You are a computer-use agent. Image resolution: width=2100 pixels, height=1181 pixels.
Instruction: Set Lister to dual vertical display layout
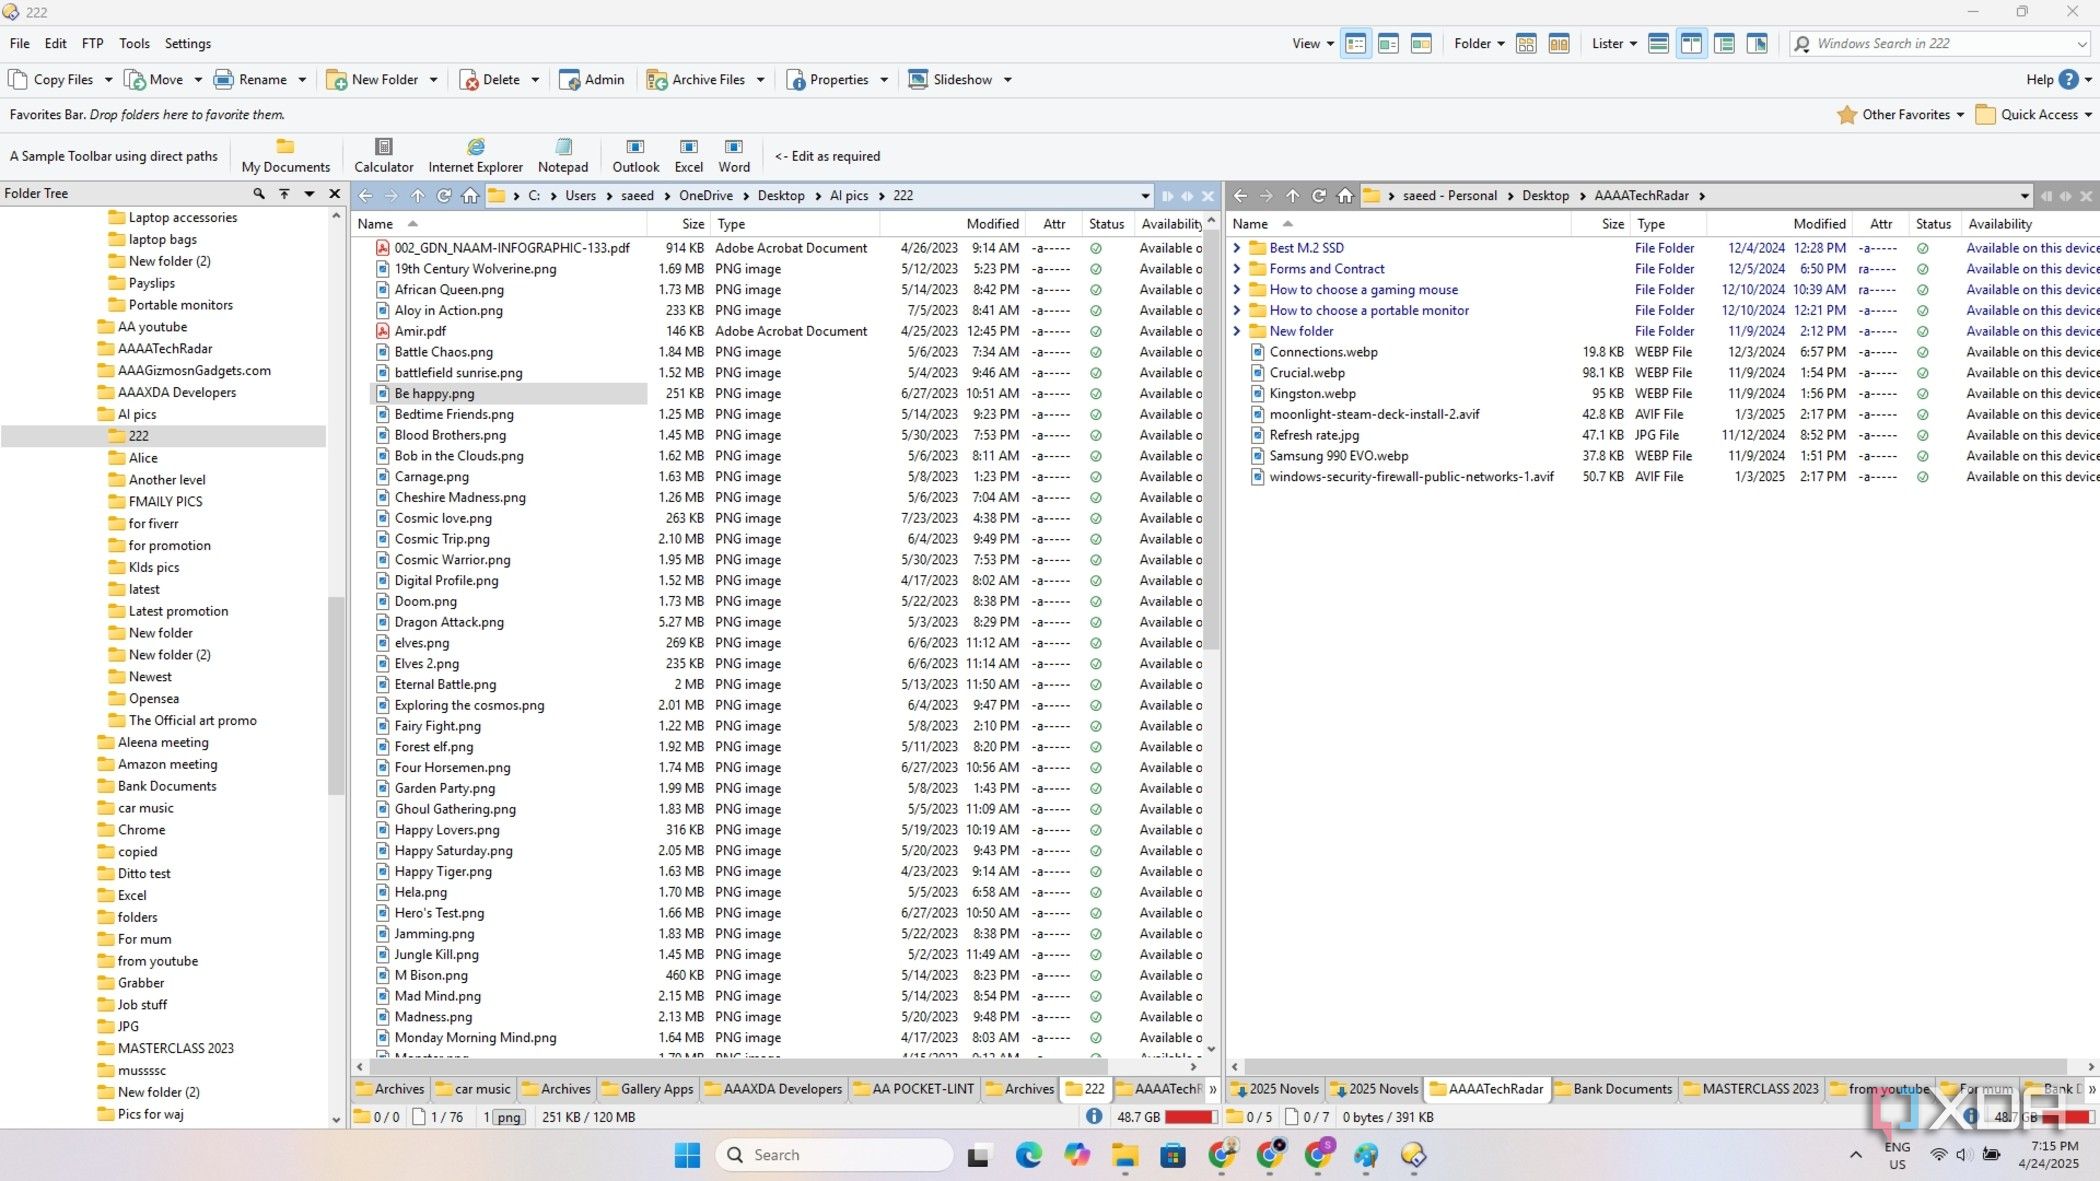[1691, 44]
